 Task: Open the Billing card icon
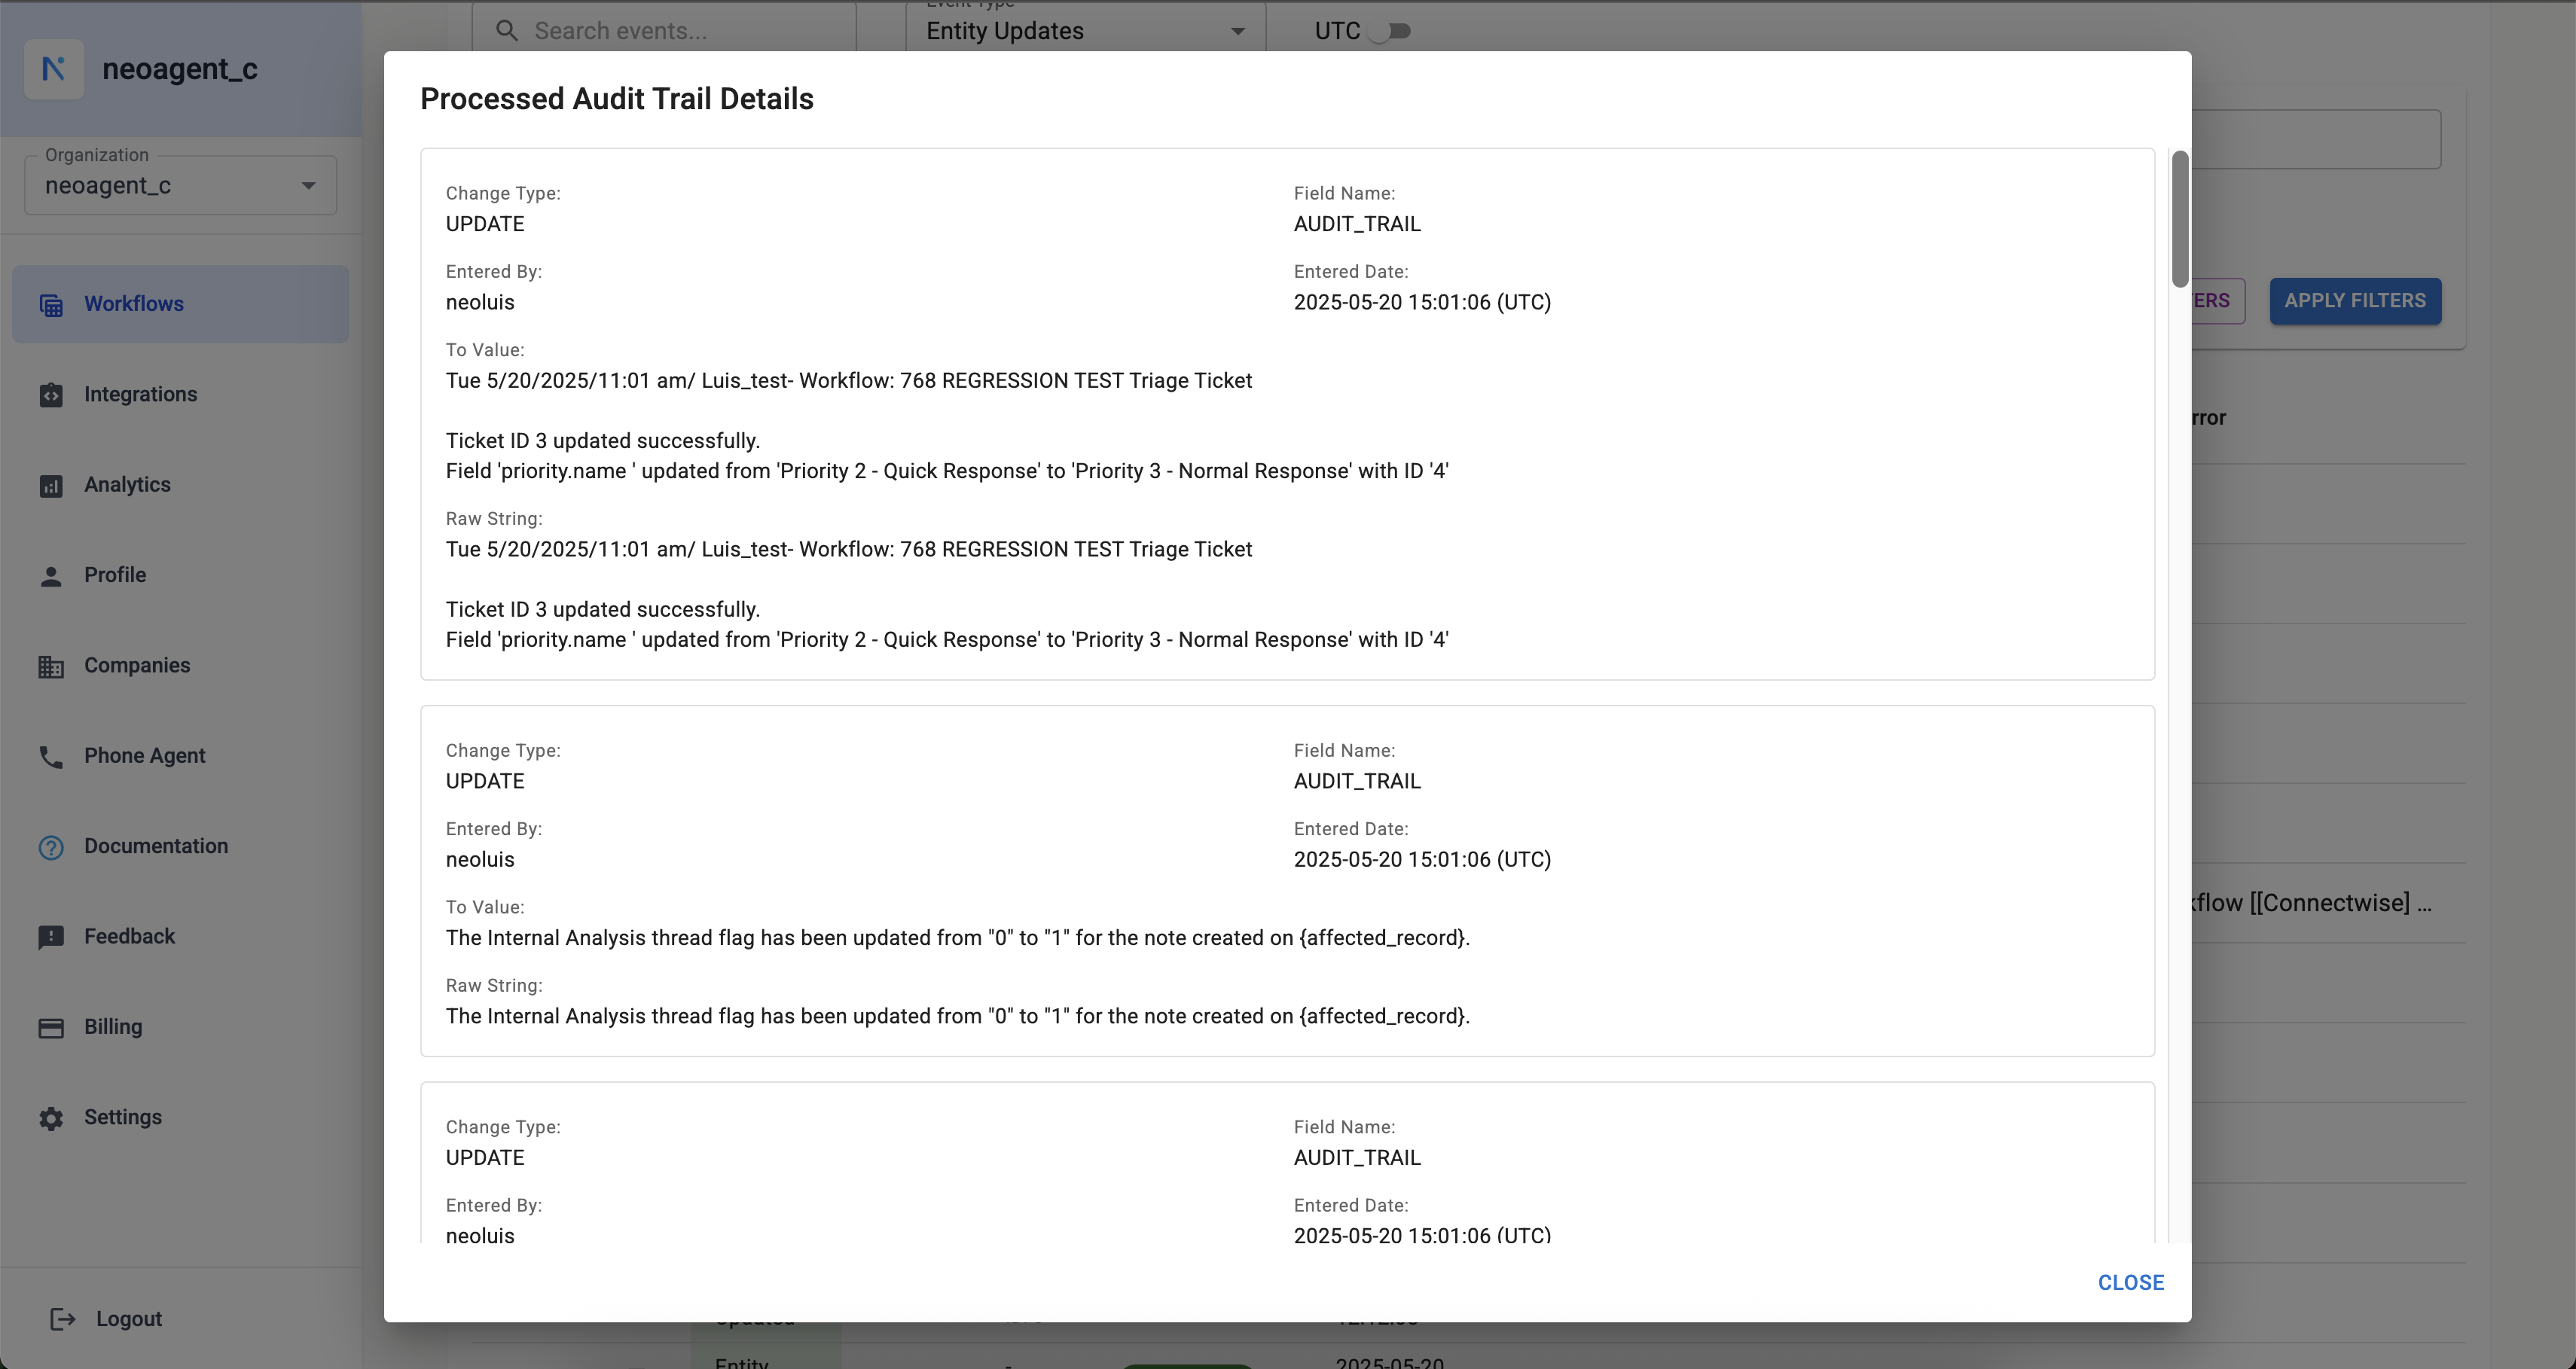click(x=51, y=1028)
